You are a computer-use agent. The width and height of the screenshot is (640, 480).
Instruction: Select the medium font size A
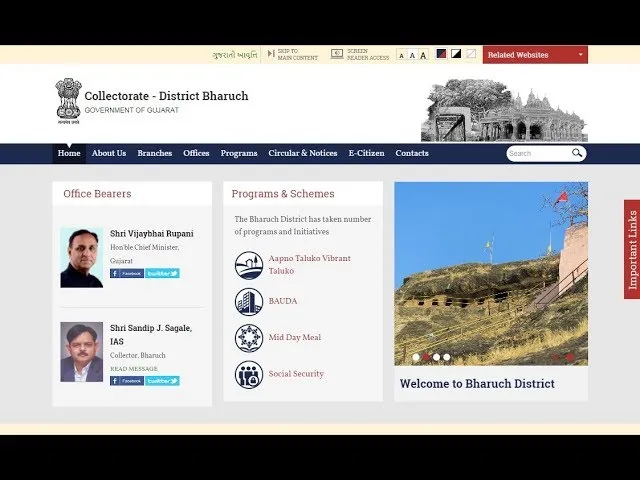tap(412, 55)
